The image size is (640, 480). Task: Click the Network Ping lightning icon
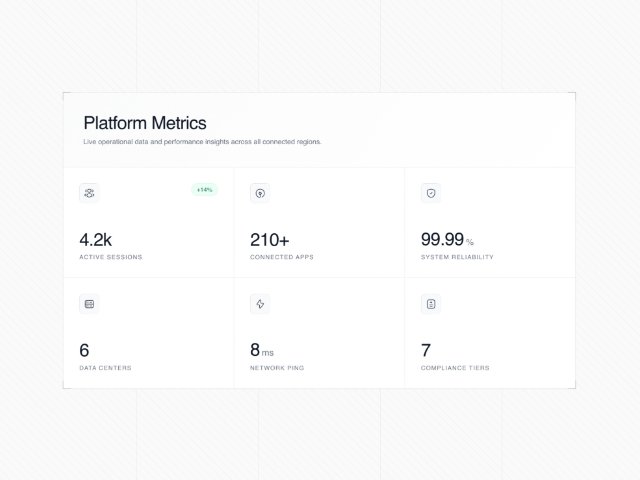(260, 304)
